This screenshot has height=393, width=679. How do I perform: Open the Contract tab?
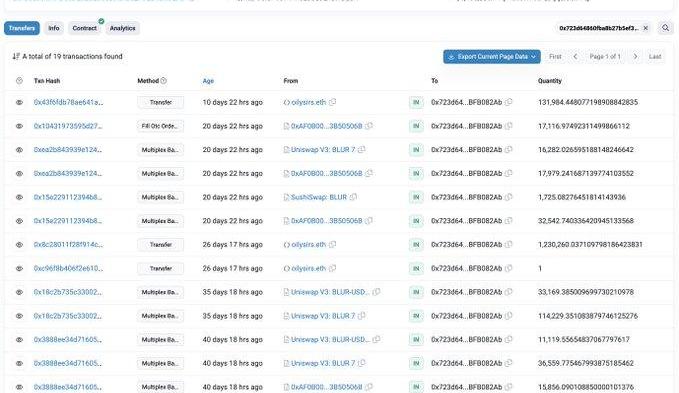(x=84, y=28)
